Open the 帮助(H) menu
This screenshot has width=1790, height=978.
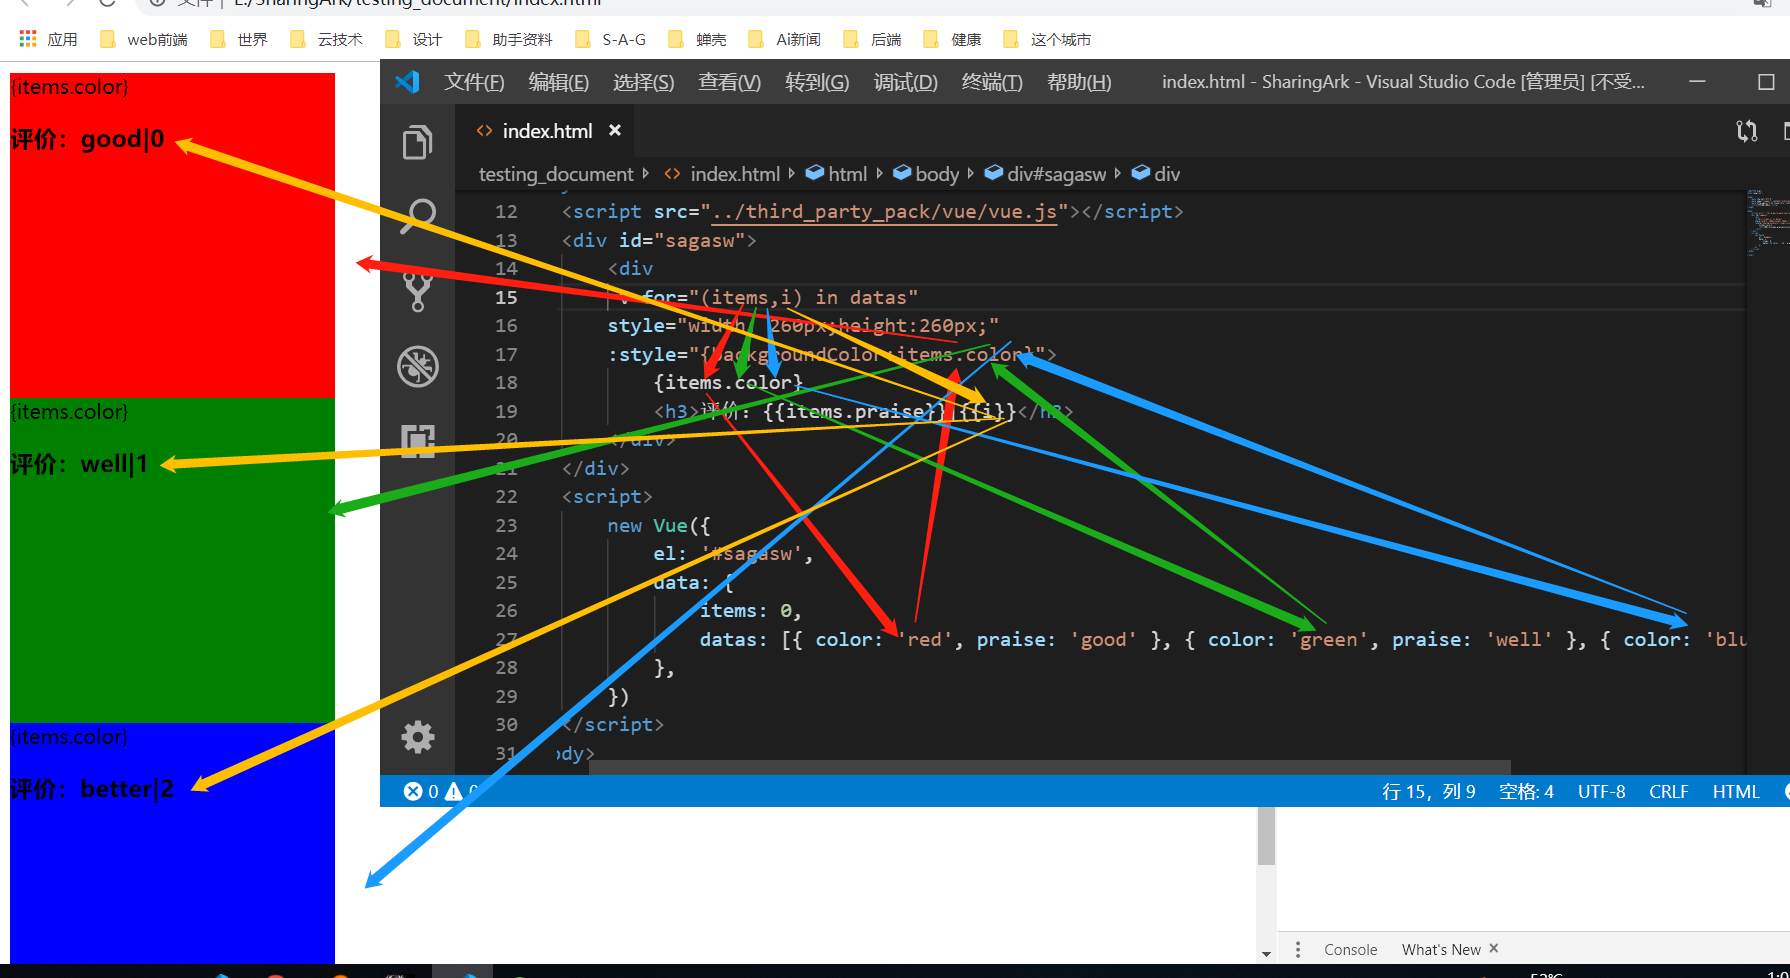click(x=1078, y=82)
